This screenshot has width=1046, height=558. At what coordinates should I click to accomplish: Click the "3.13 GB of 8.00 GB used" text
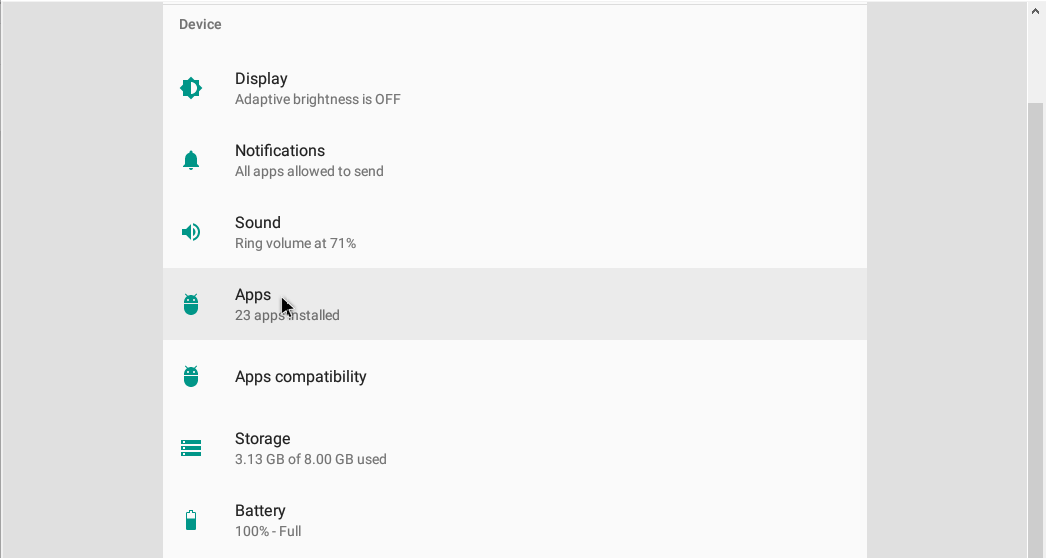(x=310, y=459)
